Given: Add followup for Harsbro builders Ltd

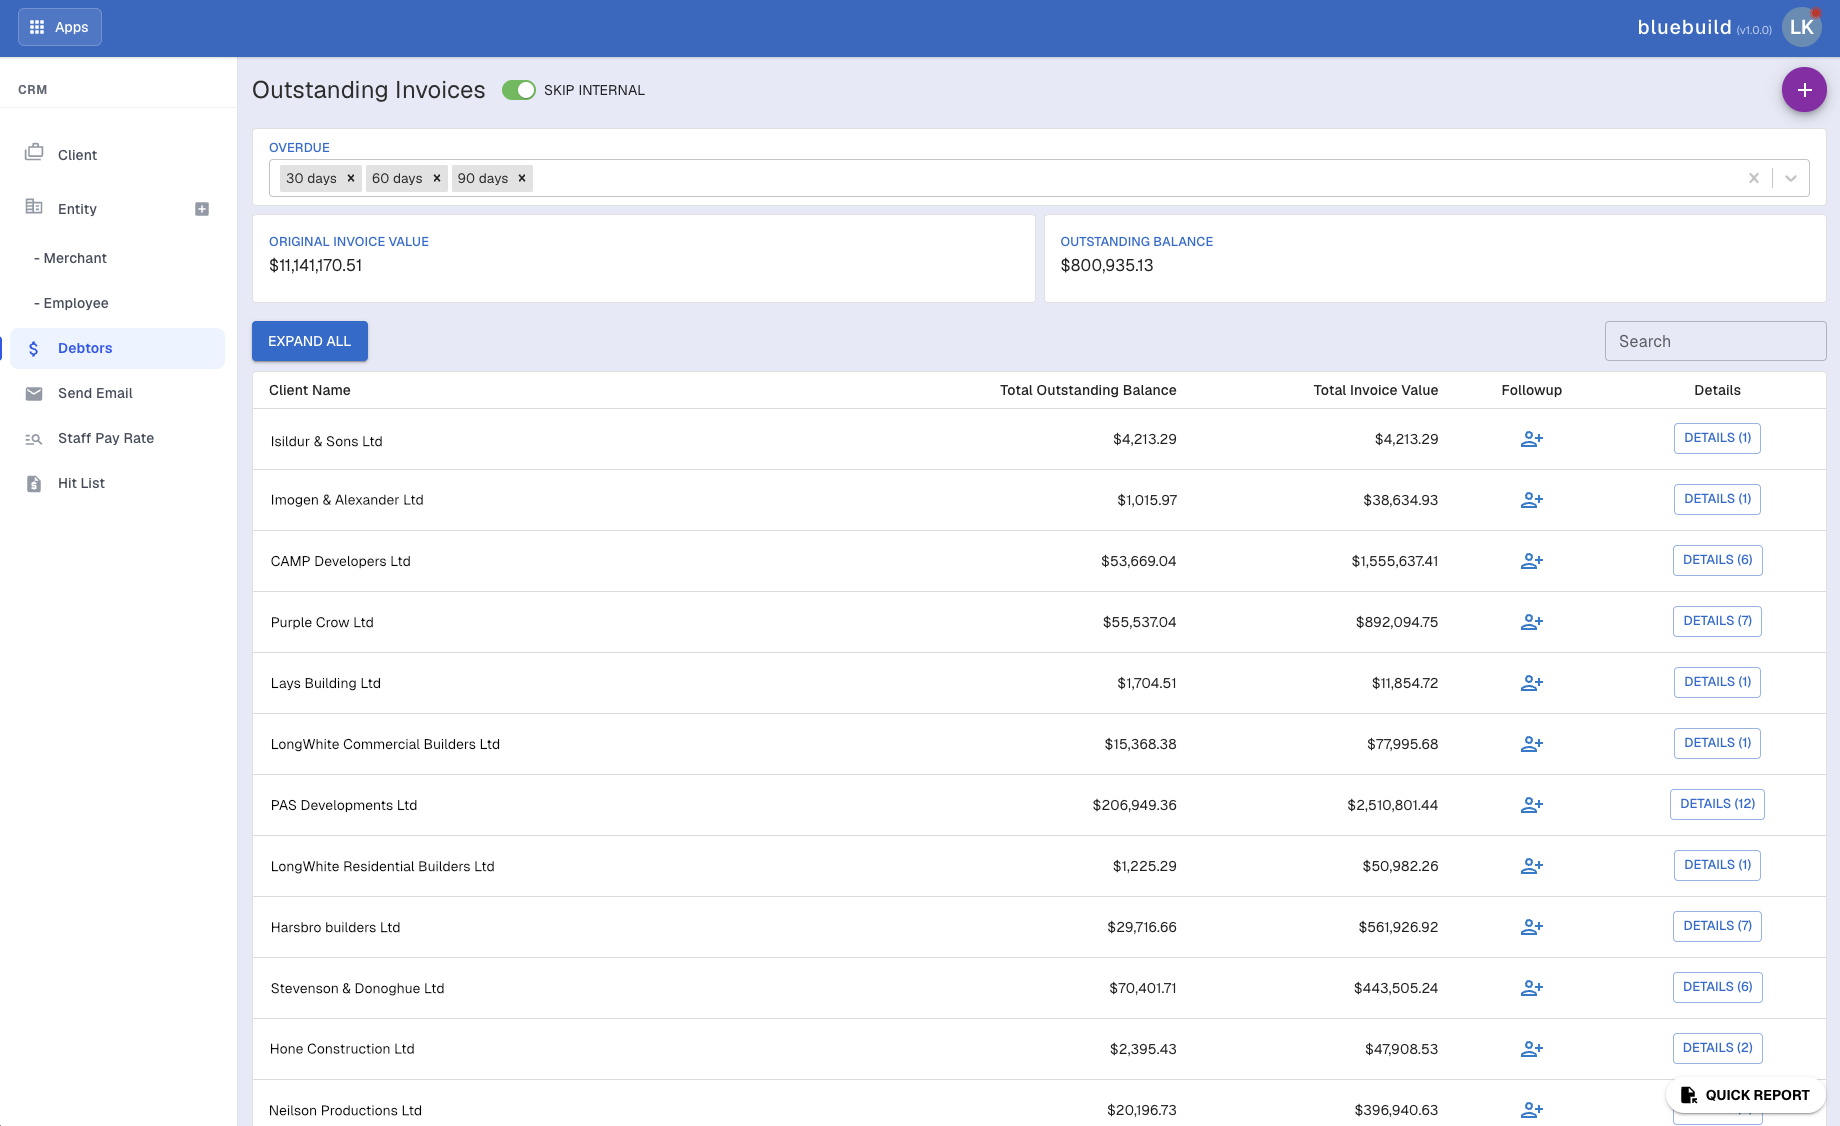Looking at the screenshot, I should pyautogui.click(x=1532, y=927).
